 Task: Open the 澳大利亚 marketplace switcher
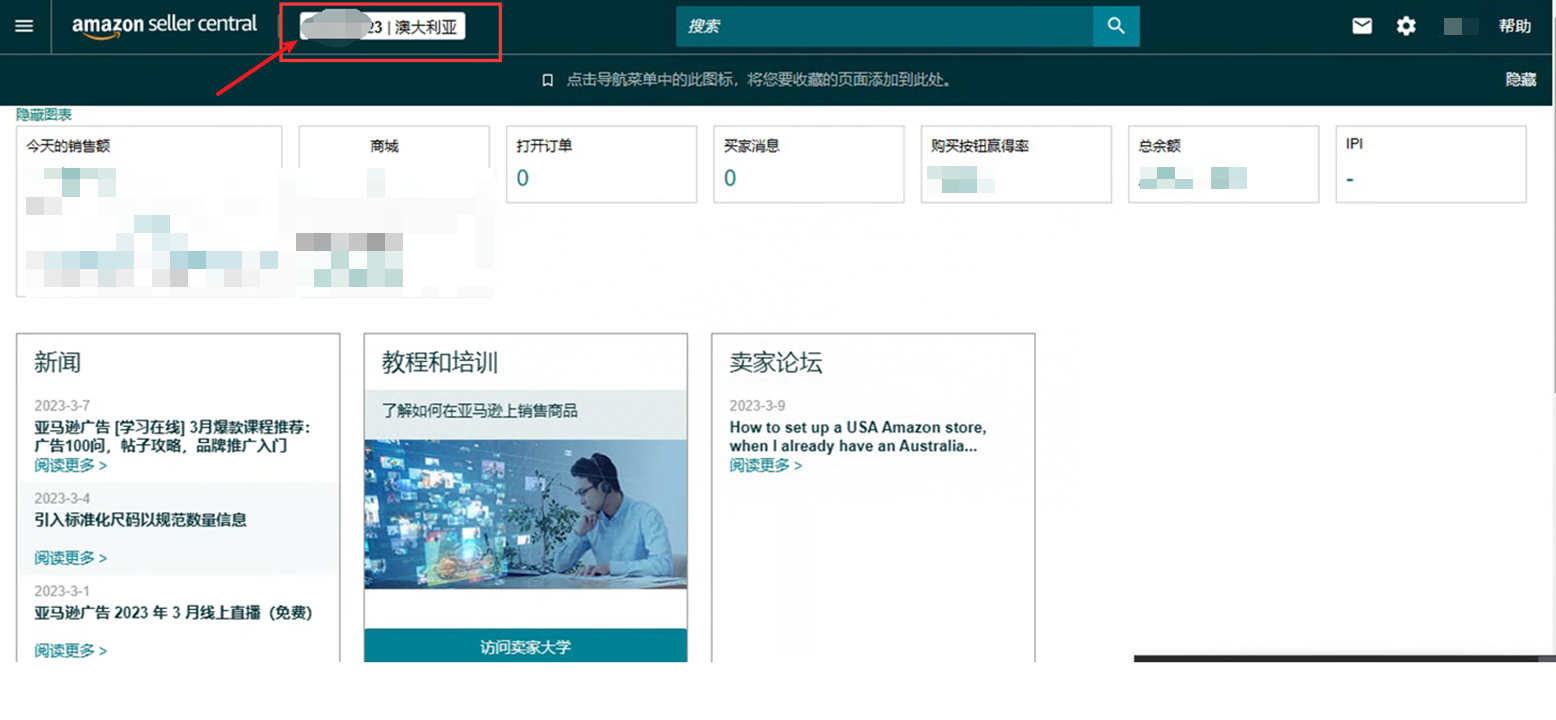click(x=382, y=27)
